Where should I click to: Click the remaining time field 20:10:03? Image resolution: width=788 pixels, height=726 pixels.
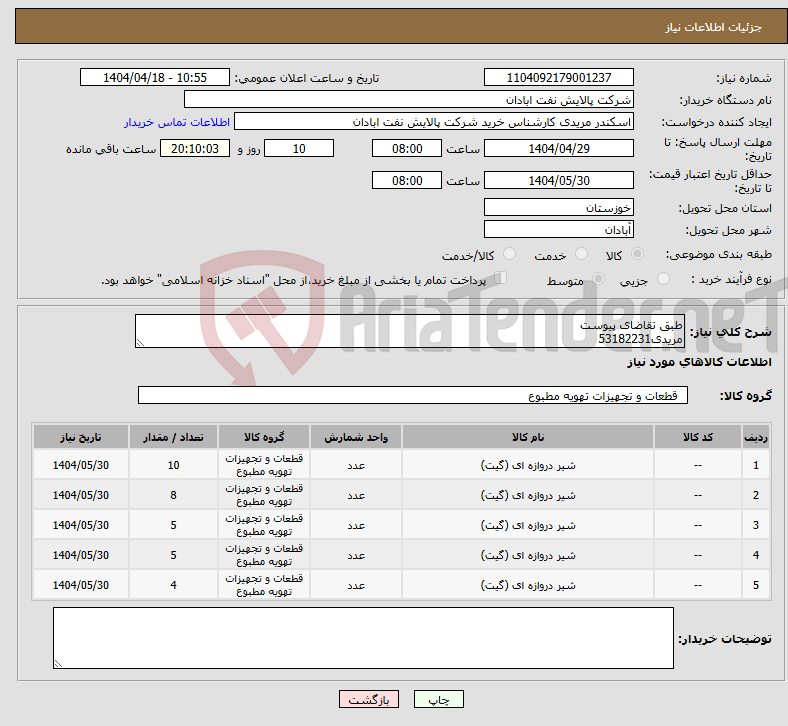(195, 148)
